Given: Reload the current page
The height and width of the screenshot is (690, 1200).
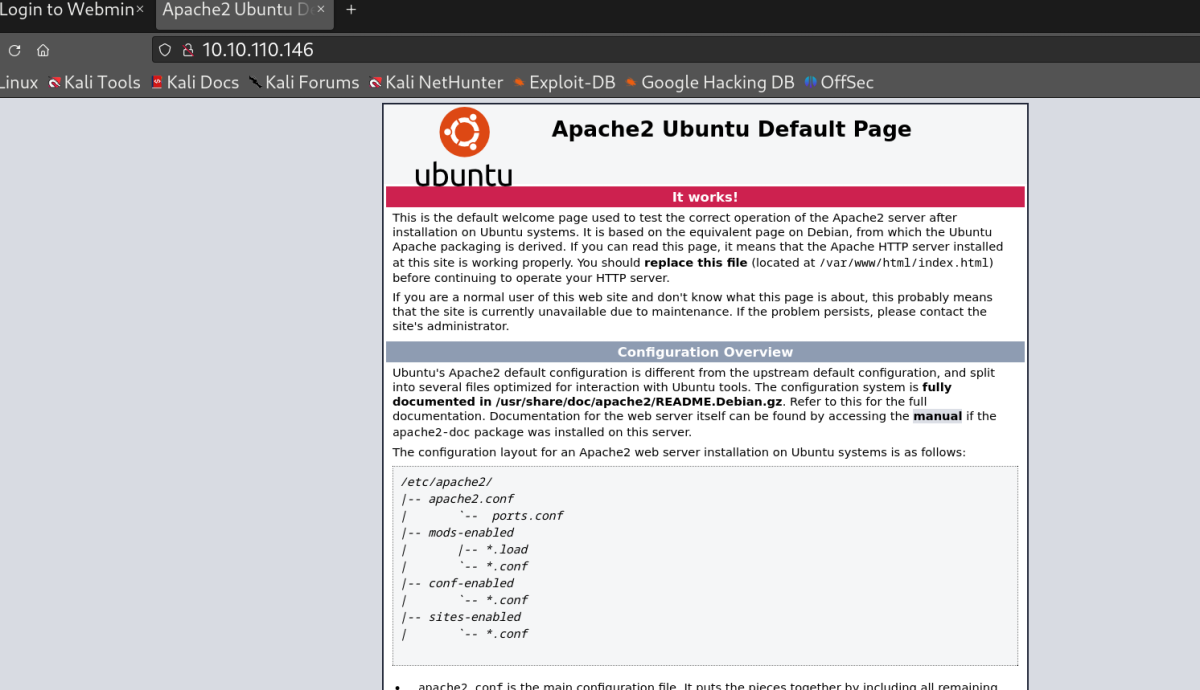Looking at the screenshot, I should 14,50.
